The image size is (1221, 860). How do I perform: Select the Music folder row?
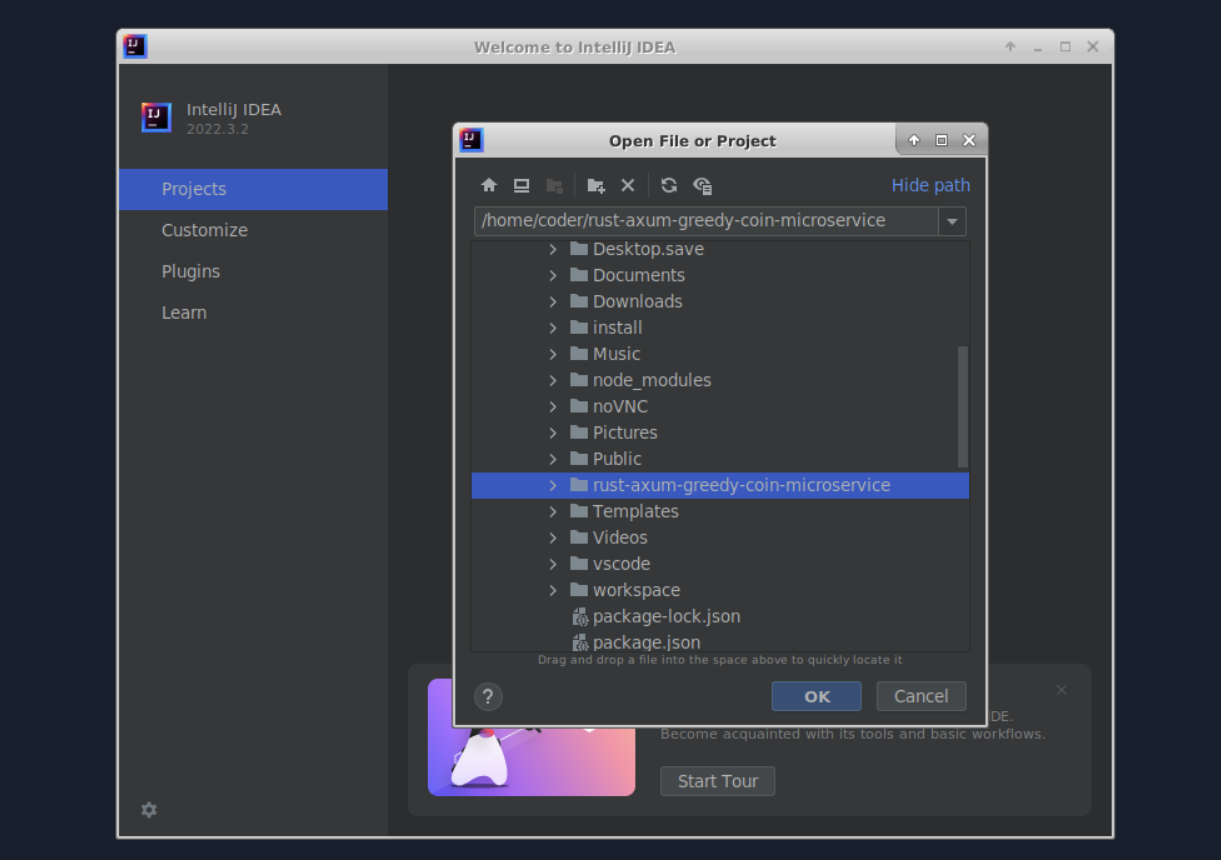[720, 353]
